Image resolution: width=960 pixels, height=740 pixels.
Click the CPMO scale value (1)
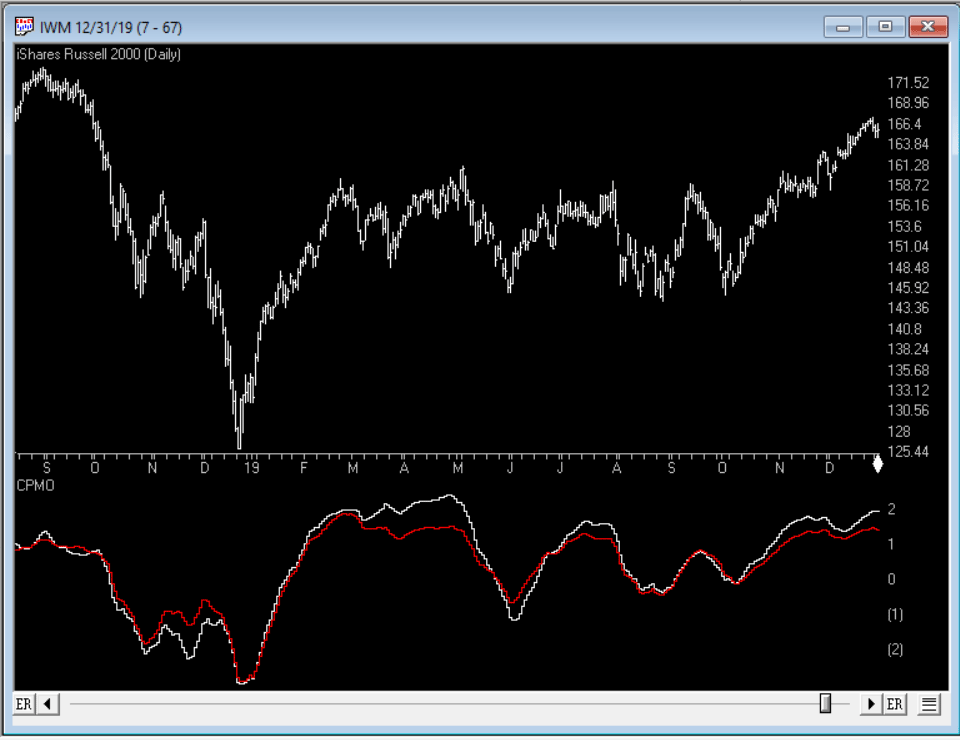(895, 614)
